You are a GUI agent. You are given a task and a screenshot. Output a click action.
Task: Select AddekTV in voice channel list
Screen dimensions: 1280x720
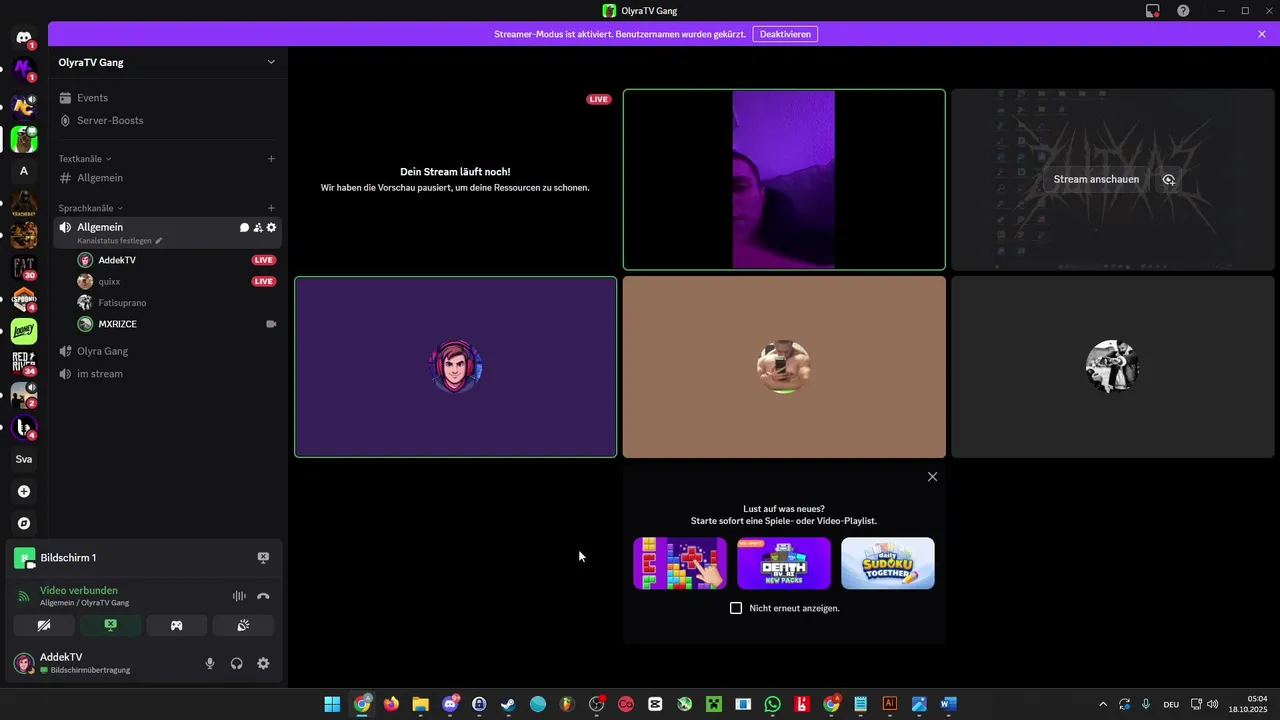click(x=177, y=260)
